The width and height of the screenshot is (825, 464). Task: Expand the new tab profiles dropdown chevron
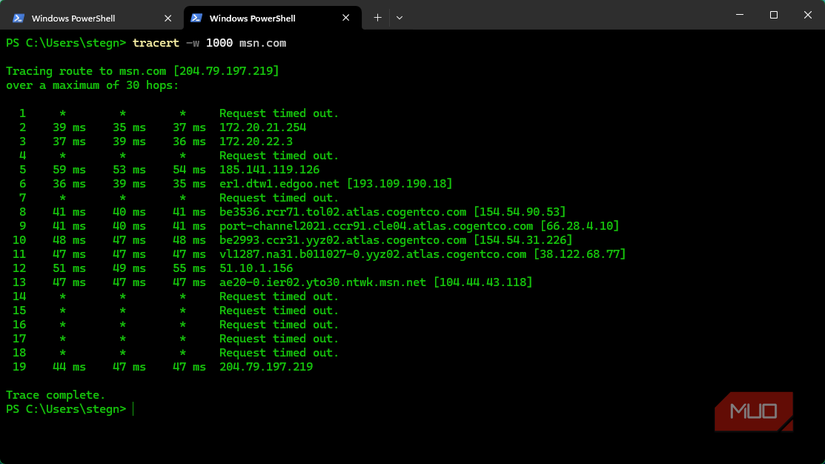pos(399,18)
